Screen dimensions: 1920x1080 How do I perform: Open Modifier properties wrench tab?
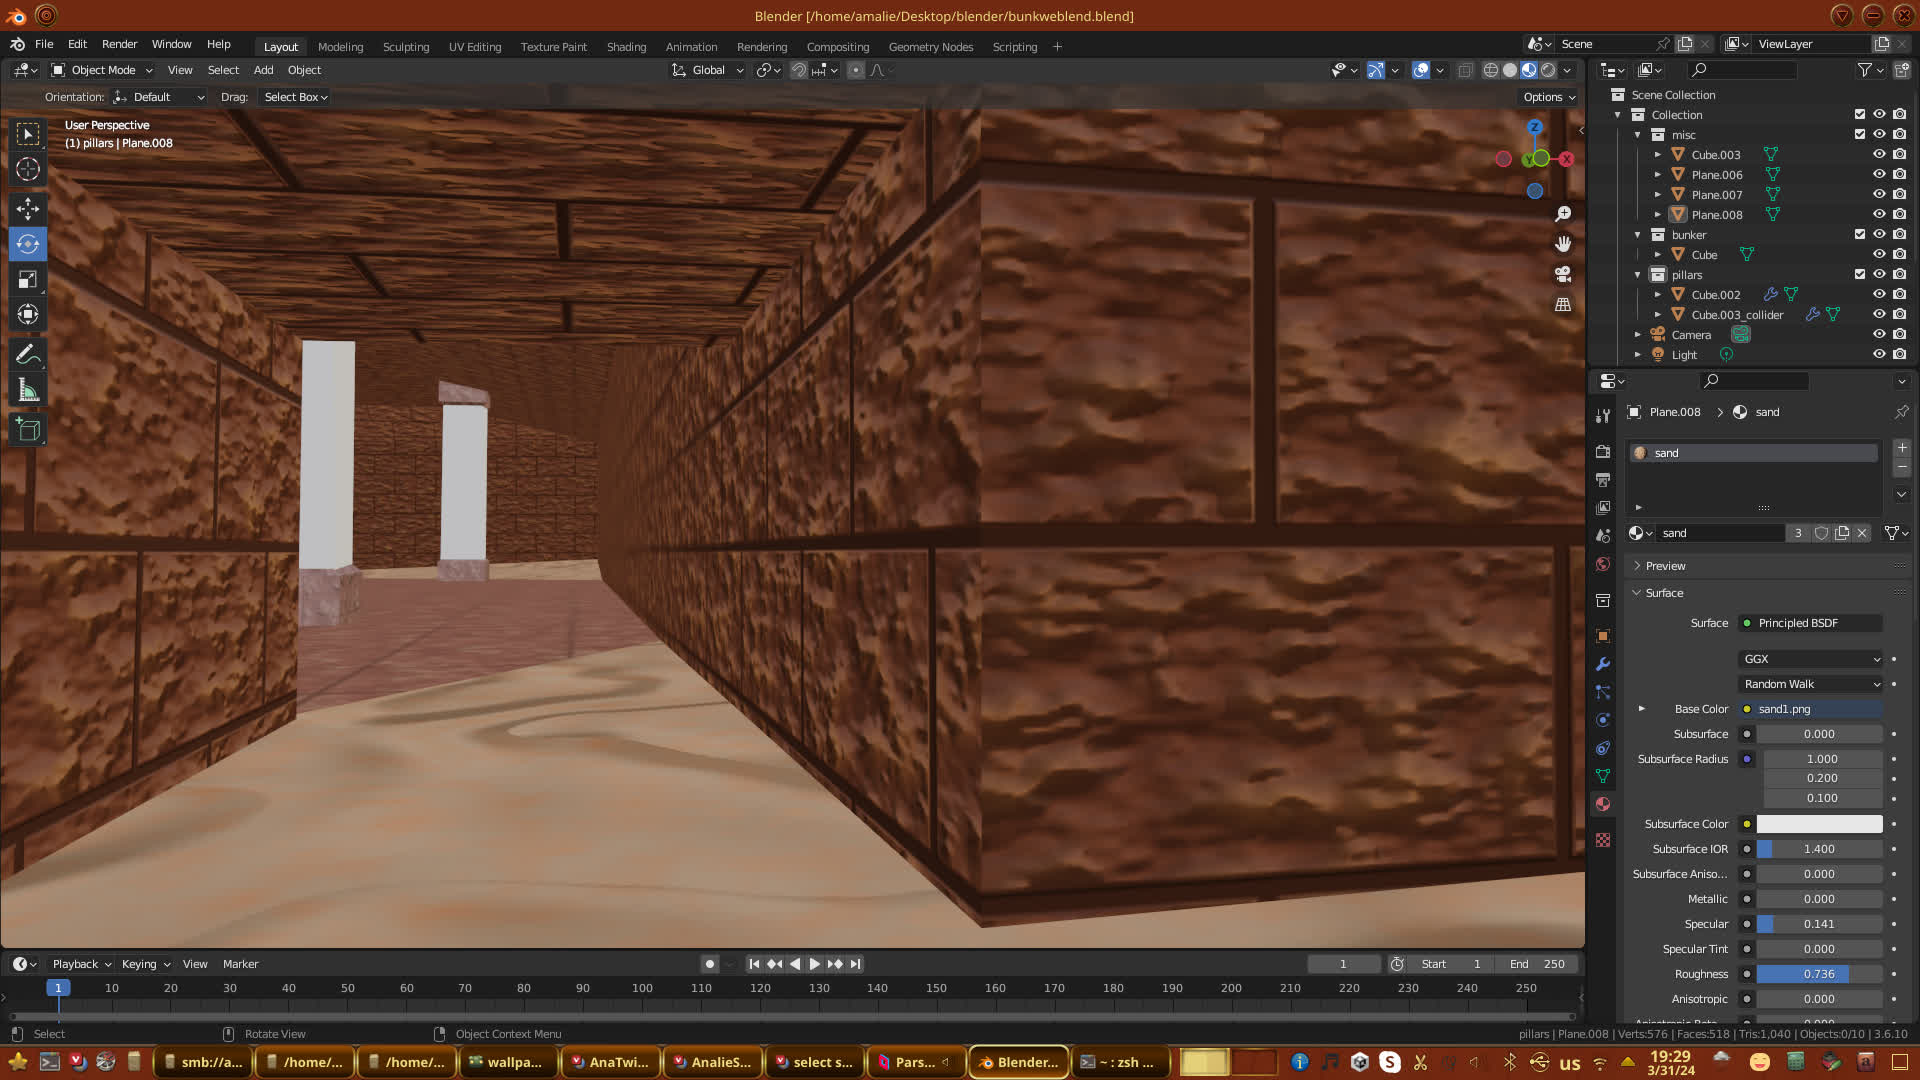point(1603,664)
